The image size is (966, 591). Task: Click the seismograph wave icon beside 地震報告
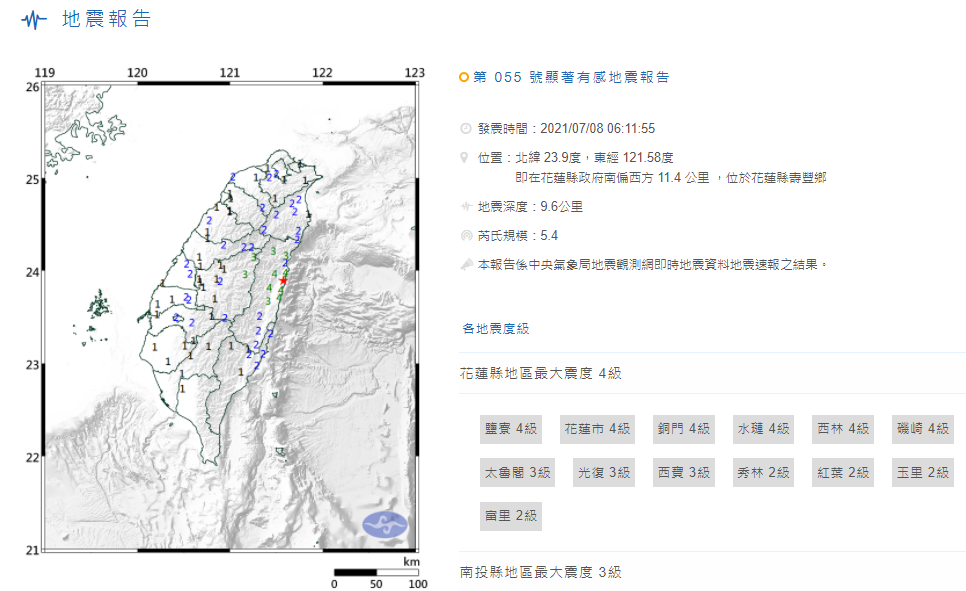[33, 20]
